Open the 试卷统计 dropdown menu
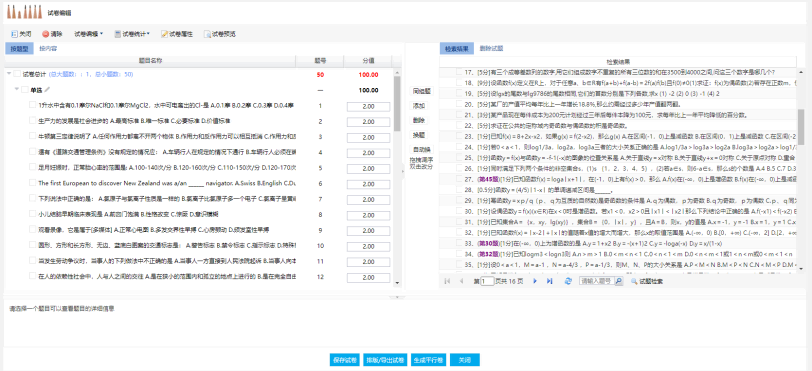The width and height of the screenshot is (812, 371). (132, 34)
